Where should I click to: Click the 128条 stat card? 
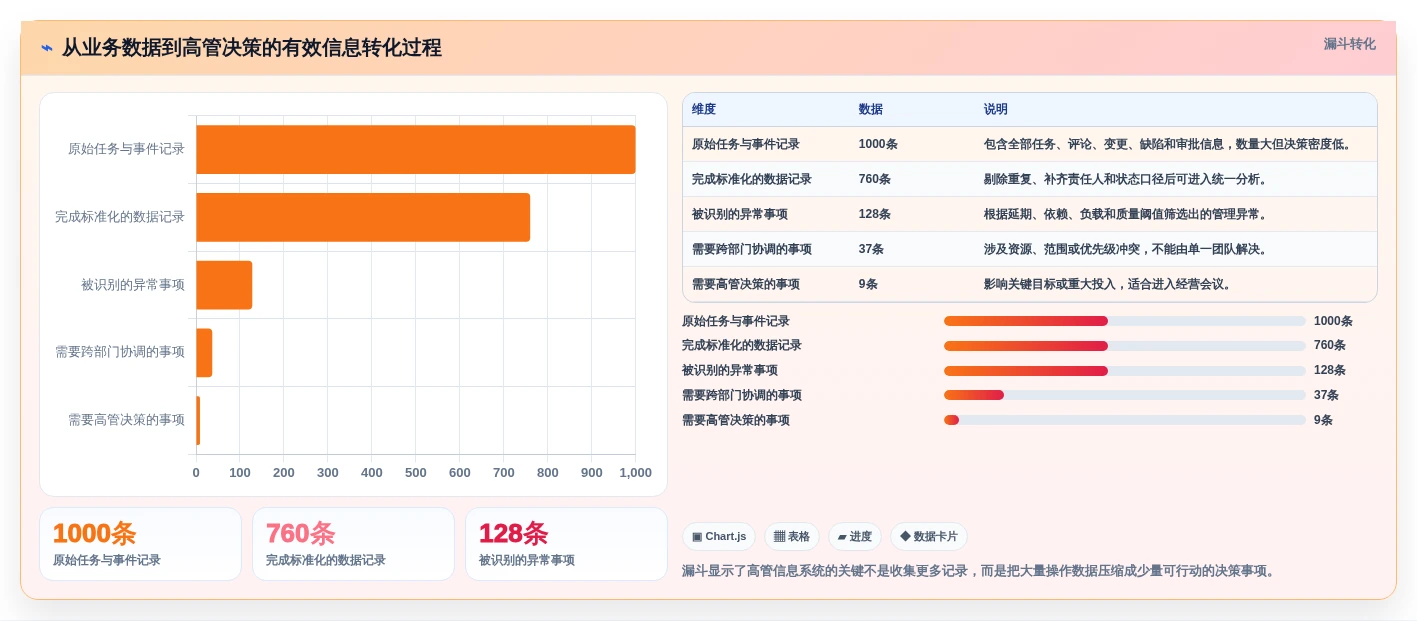pos(566,544)
